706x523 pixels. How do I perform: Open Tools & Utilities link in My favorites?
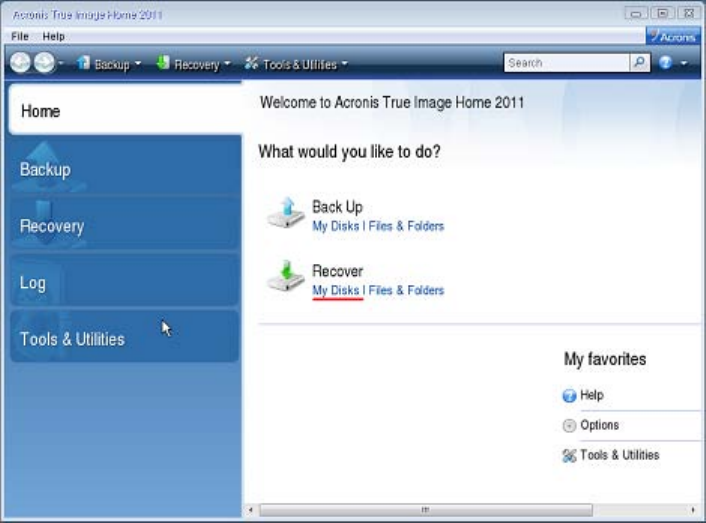(x=620, y=455)
